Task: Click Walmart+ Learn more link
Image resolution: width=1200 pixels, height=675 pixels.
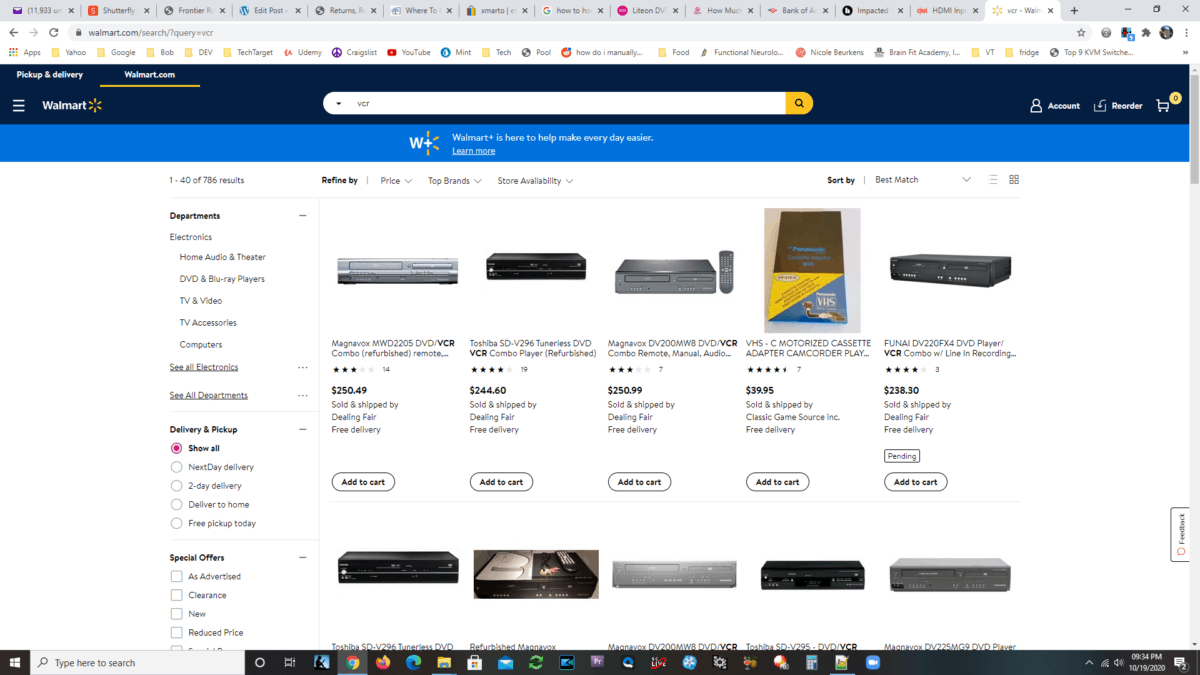Action: pyautogui.click(x=473, y=151)
